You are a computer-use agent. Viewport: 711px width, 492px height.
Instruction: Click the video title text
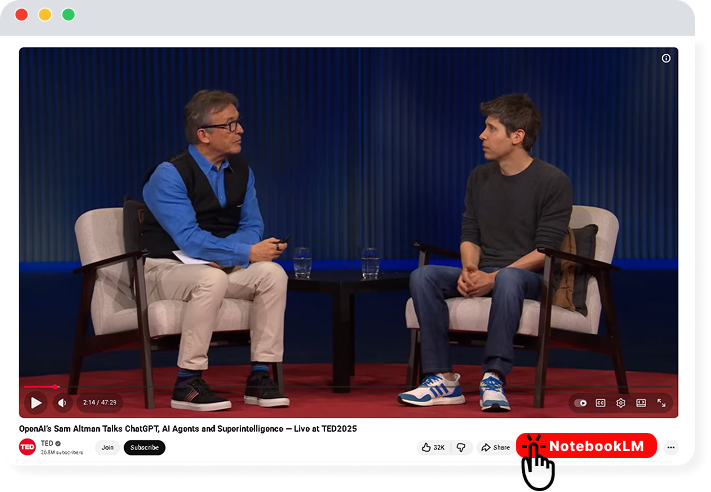[x=188, y=429]
